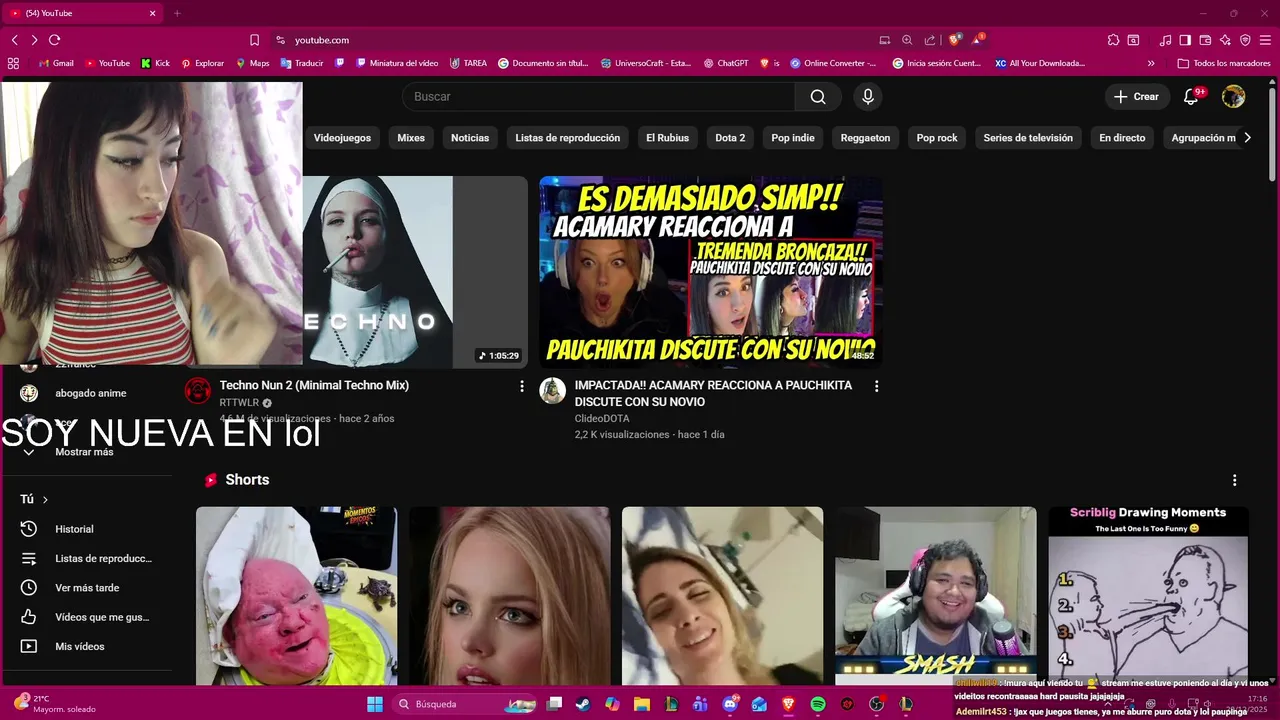Select the Dota 2 category chip
1280x720 pixels.
pyautogui.click(x=730, y=138)
